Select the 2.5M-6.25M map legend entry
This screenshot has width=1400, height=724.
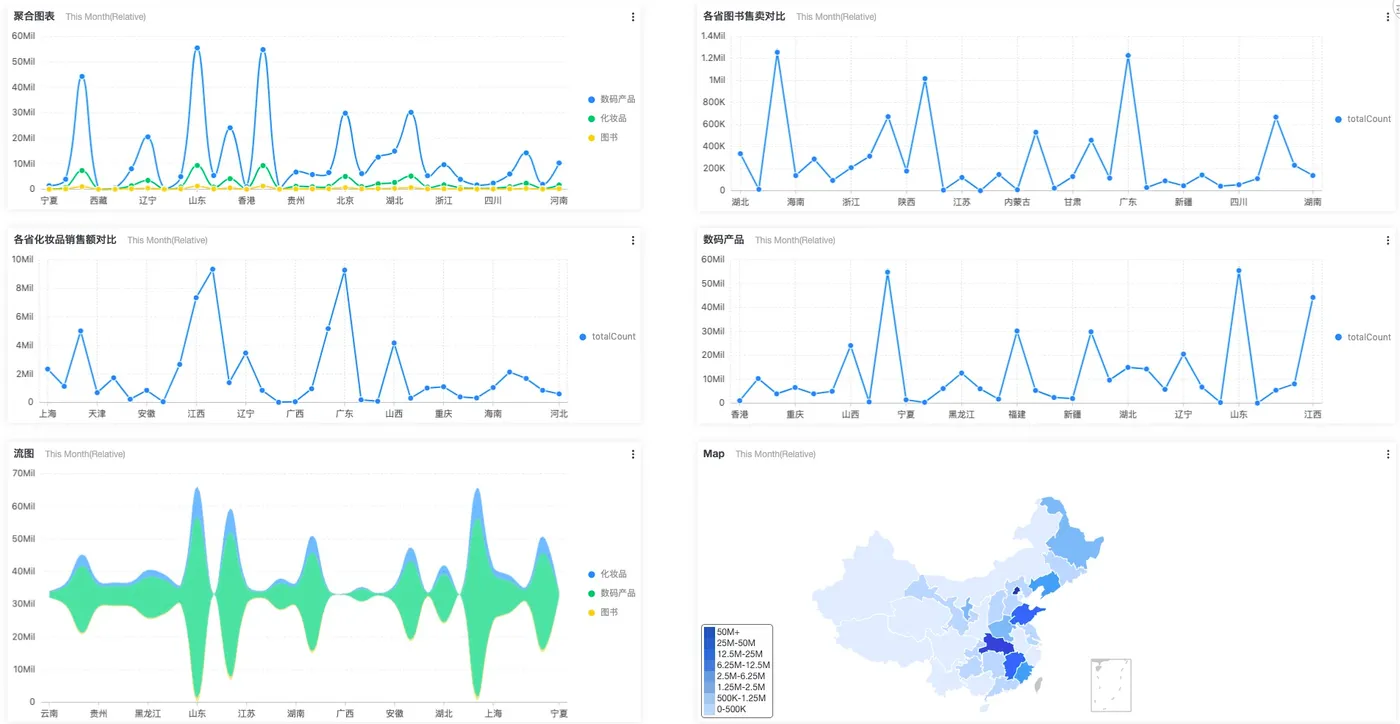735,676
